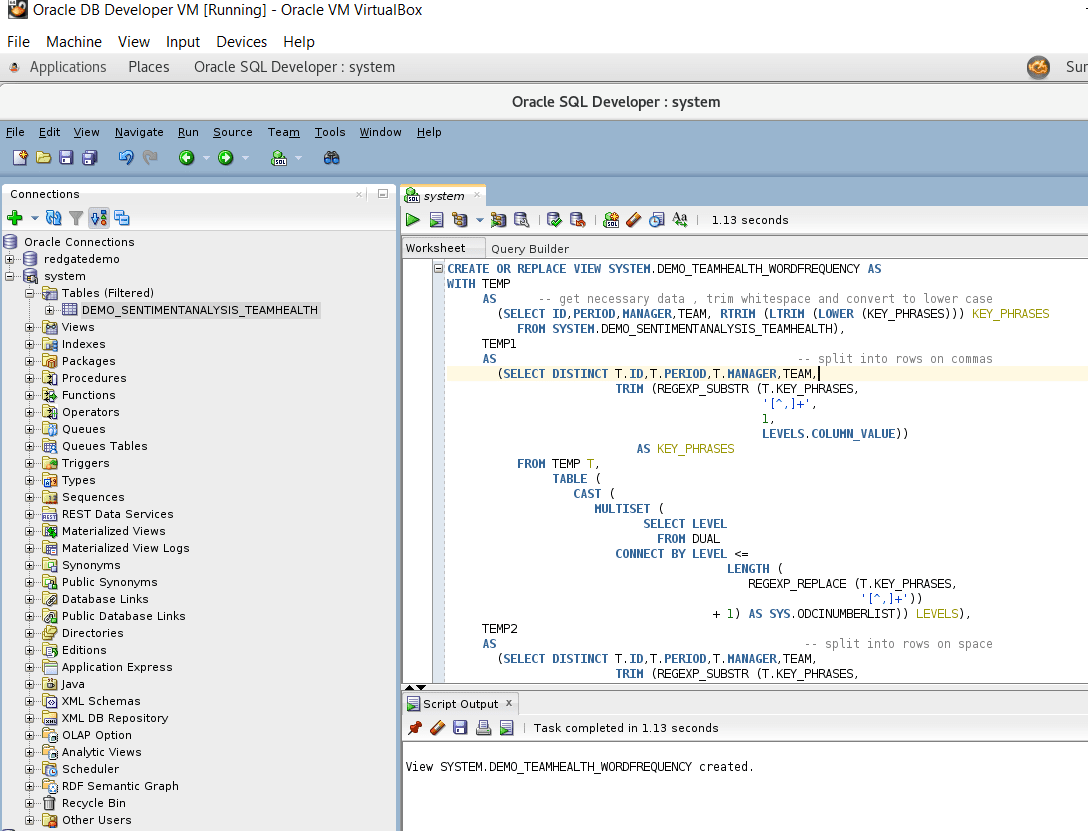This screenshot has height=831, width=1088.
Task: Open the File menu in SQL Developer
Action: pyautogui.click(x=15, y=132)
